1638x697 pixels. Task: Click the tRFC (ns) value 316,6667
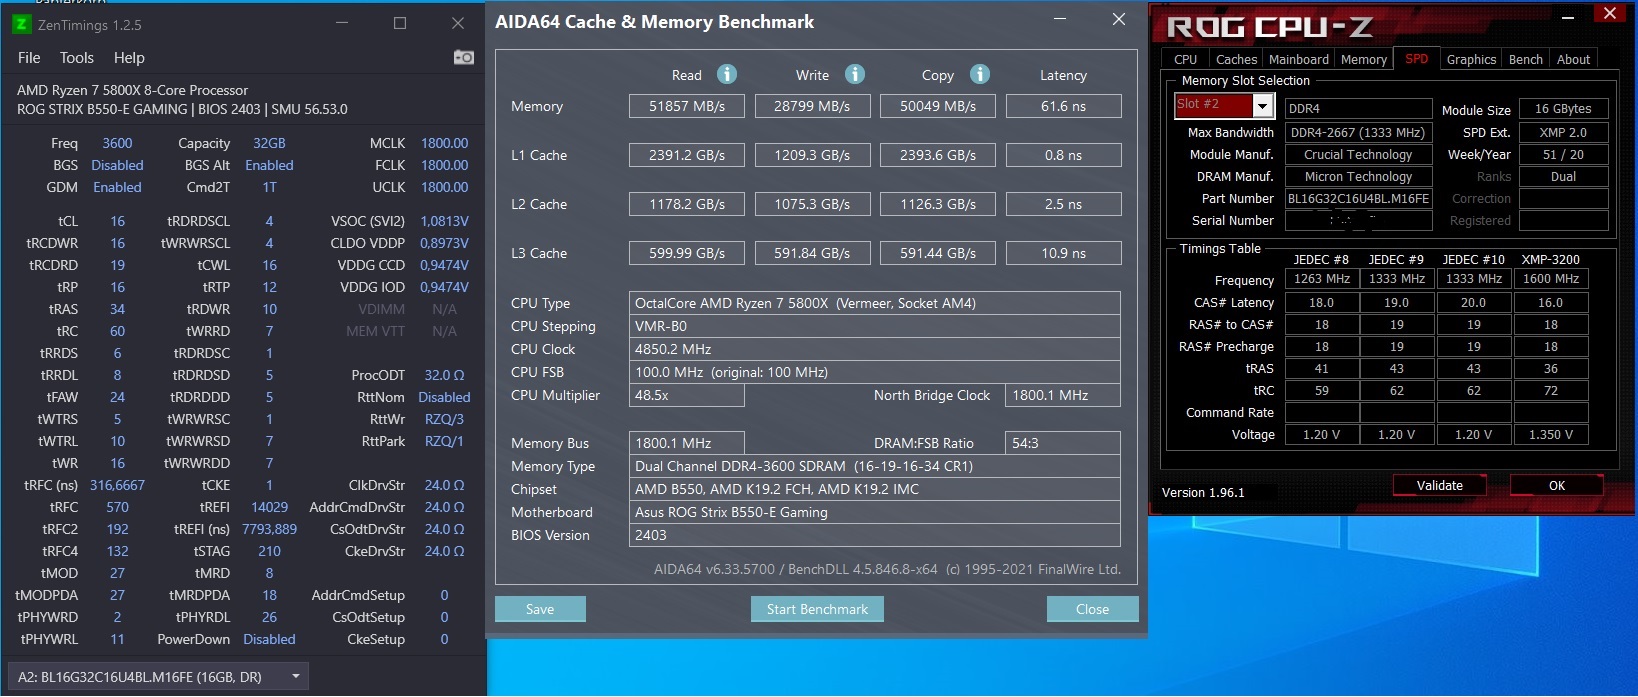tap(117, 485)
